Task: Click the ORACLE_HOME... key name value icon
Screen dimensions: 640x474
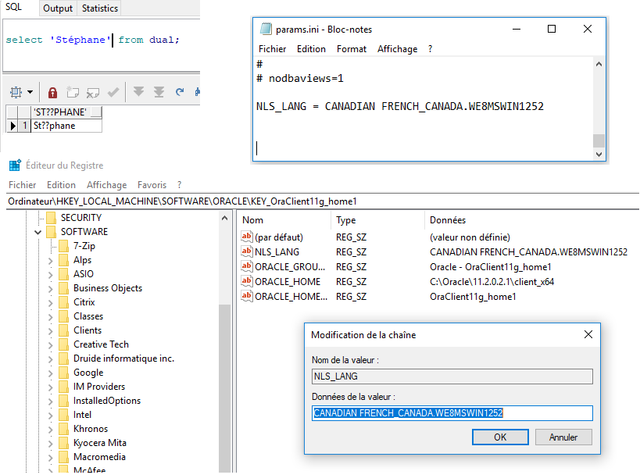Action: 247,296
